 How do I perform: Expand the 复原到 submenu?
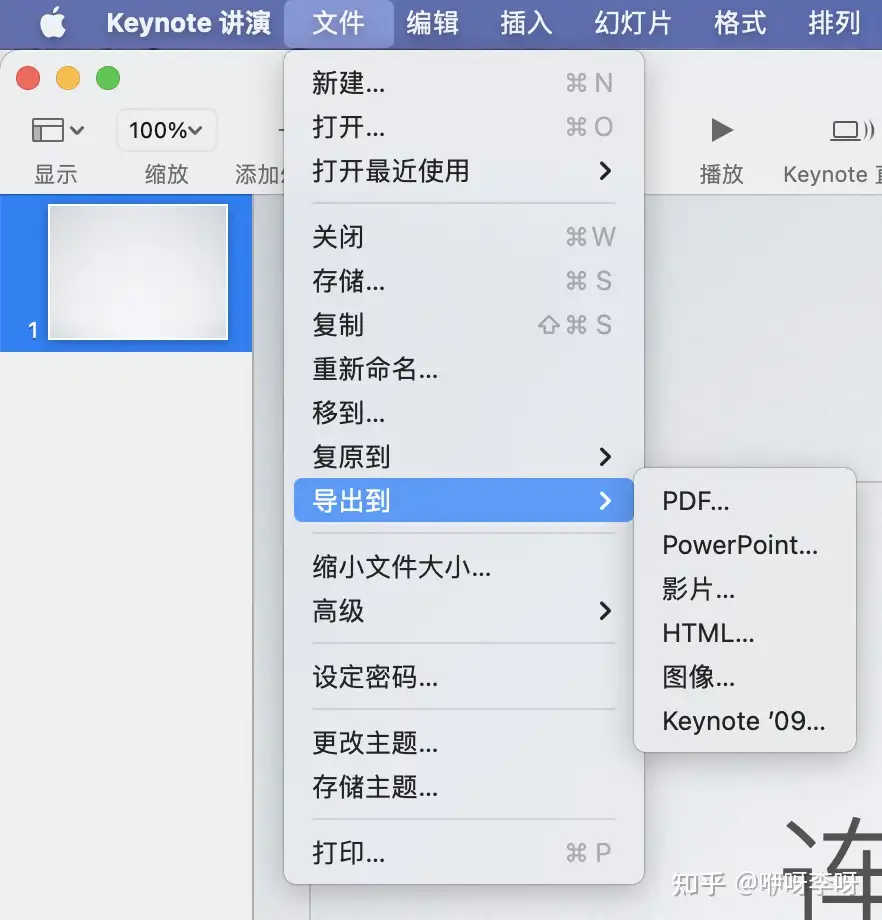pyautogui.click(x=464, y=456)
